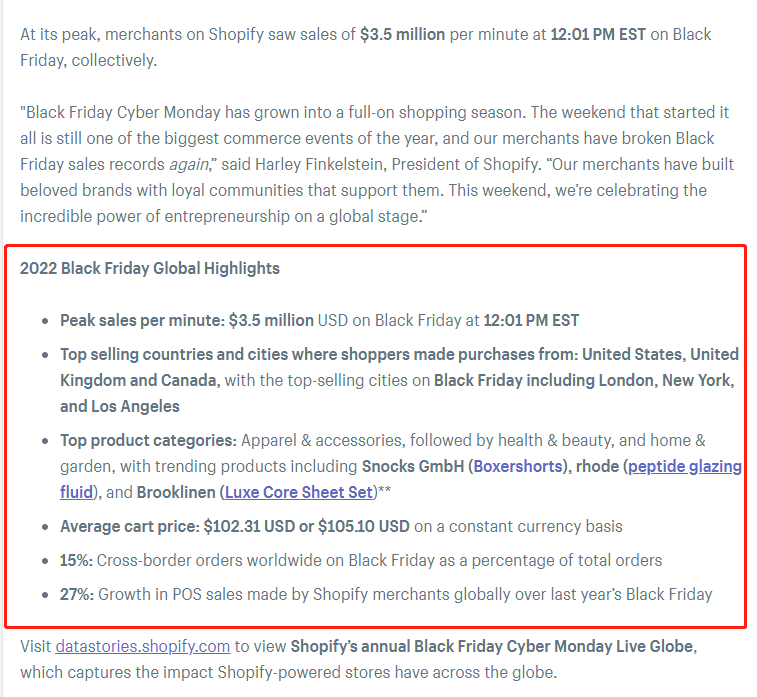The width and height of the screenshot is (757, 697).
Task: Visit the datastories.shopify.com link
Action: click(142, 646)
